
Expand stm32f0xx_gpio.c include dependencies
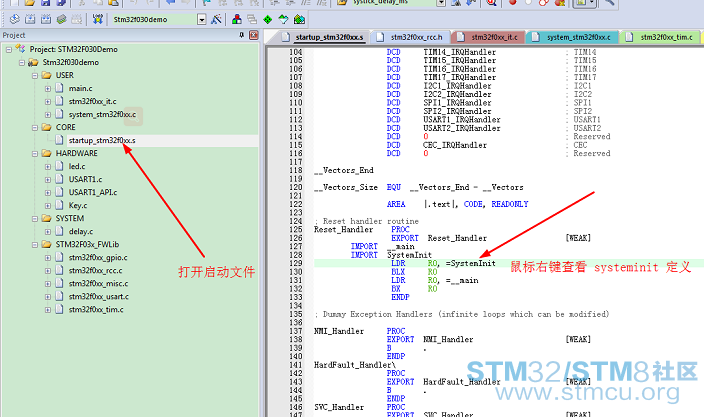(x=48, y=258)
